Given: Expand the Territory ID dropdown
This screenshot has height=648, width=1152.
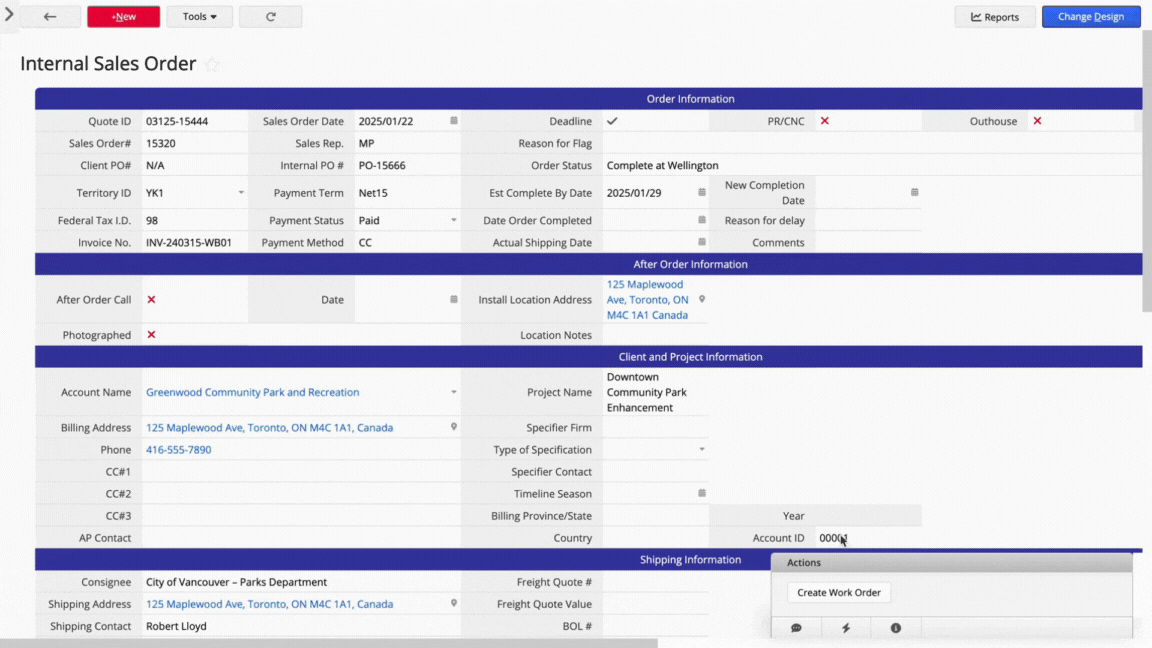Looking at the screenshot, I should coord(241,193).
